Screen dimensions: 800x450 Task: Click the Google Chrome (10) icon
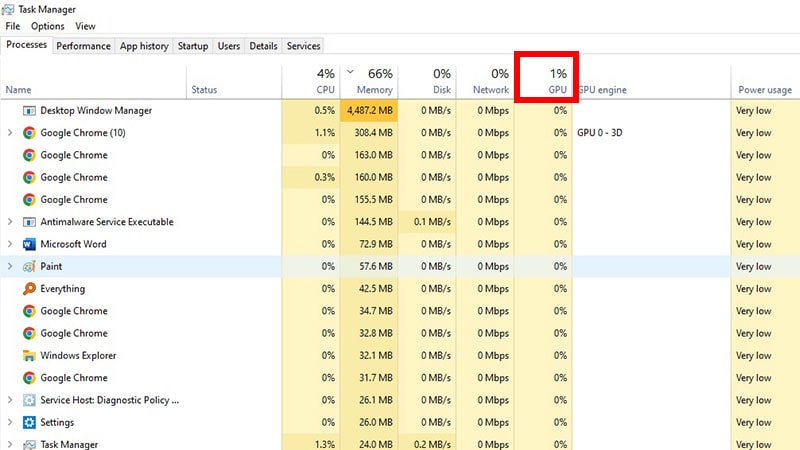click(29, 133)
